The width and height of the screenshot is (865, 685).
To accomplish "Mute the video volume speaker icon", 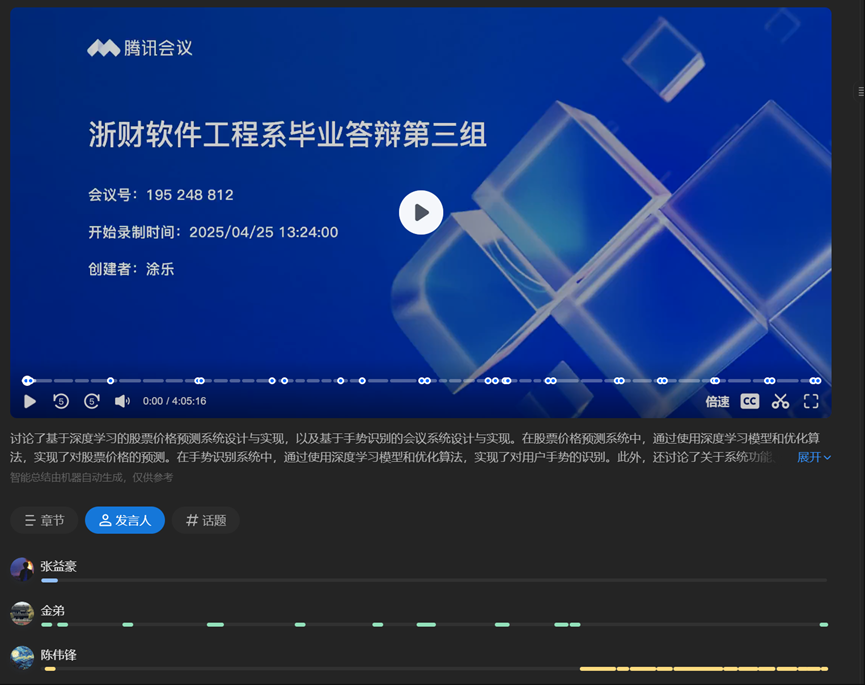I will pos(122,401).
